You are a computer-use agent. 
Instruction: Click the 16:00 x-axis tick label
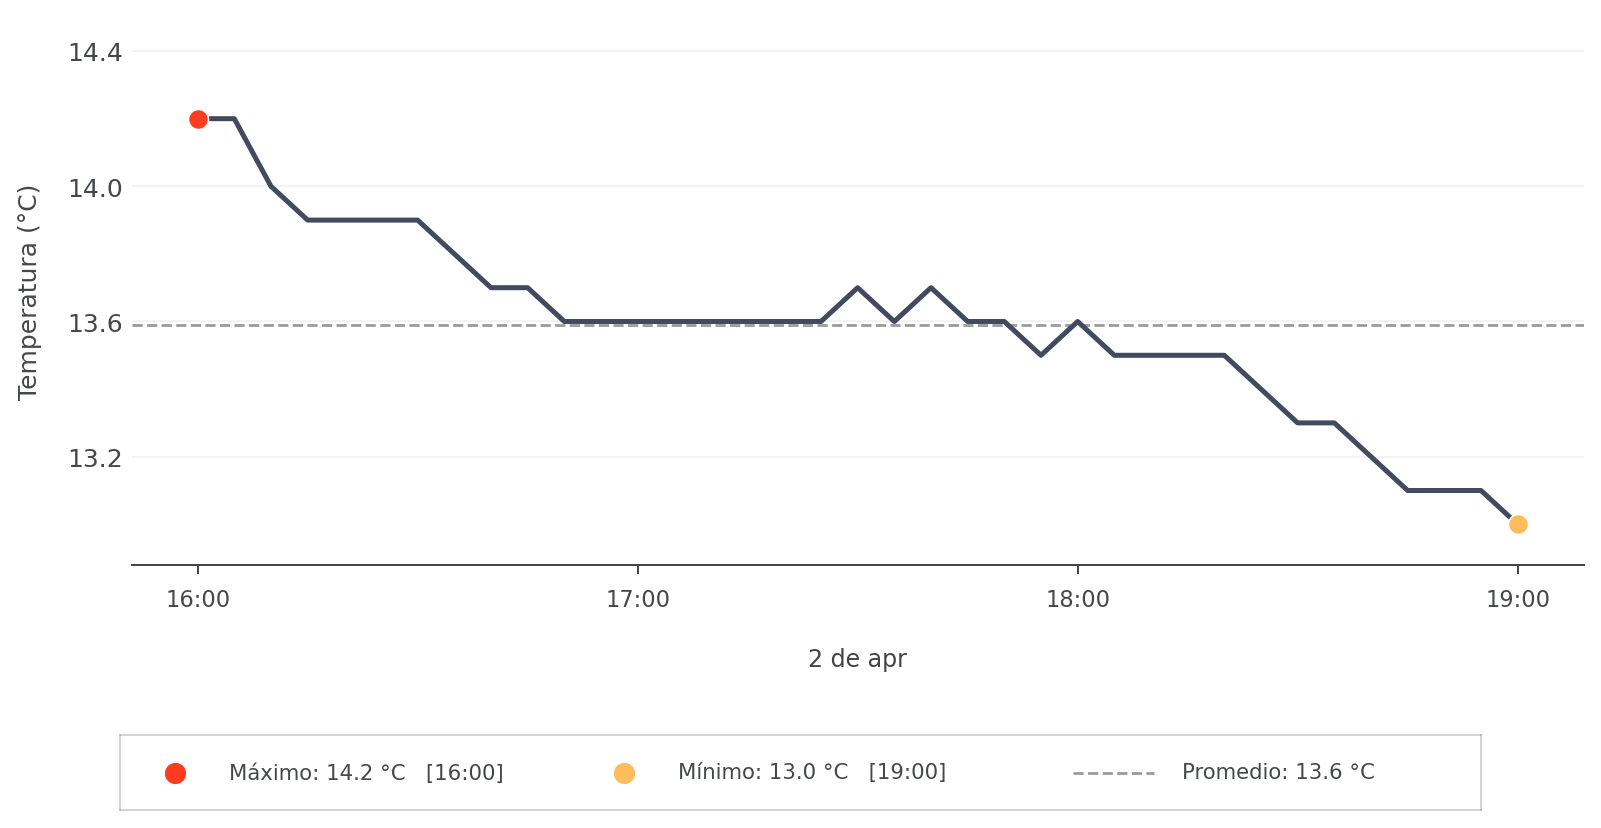pos(198,600)
